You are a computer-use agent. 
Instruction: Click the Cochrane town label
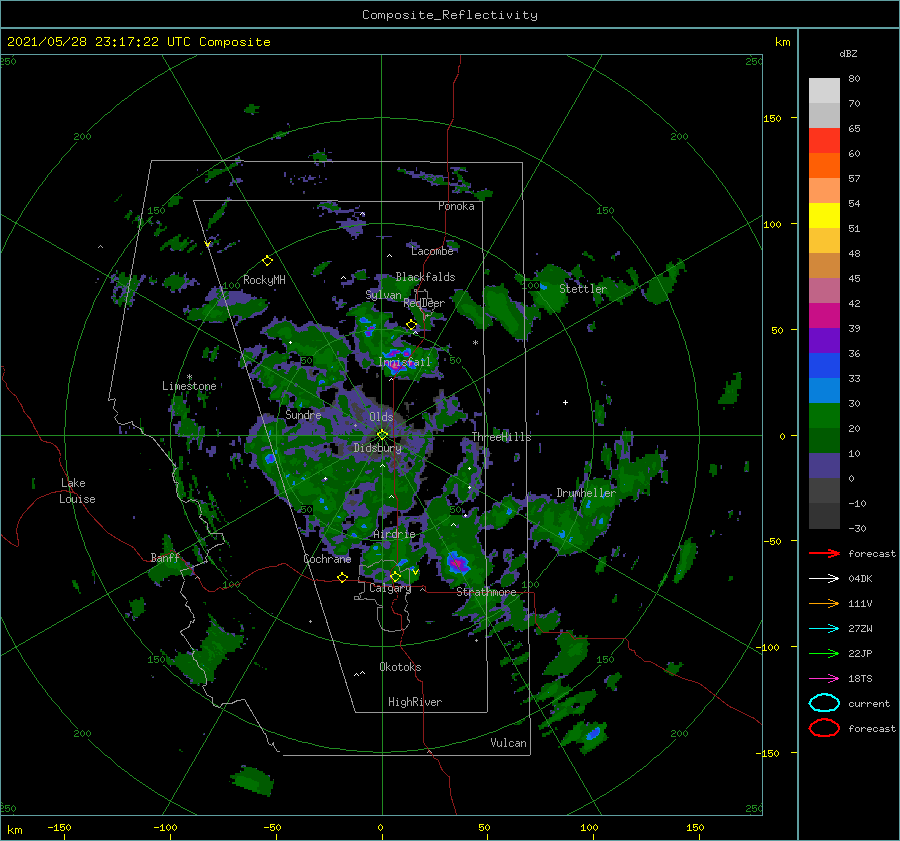[x=327, y=559]
